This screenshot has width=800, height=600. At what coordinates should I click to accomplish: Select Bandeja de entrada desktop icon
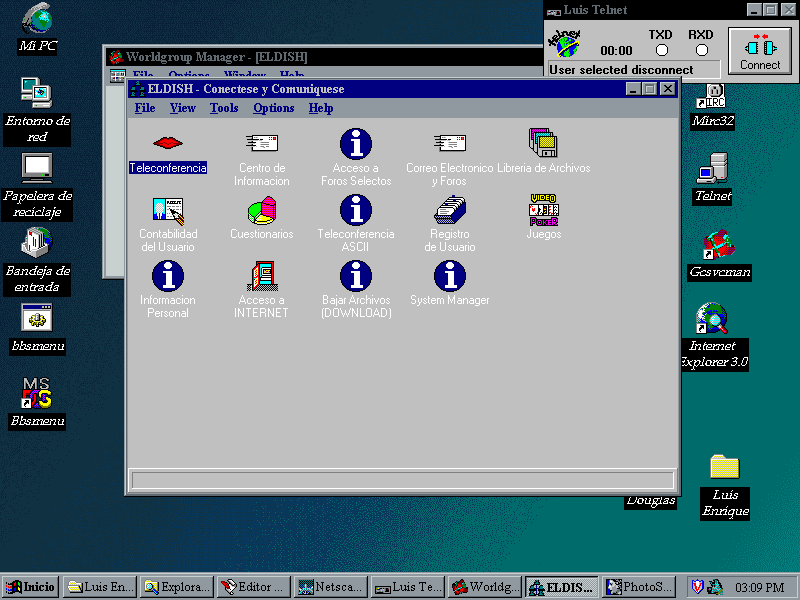[x=37, y=242]
